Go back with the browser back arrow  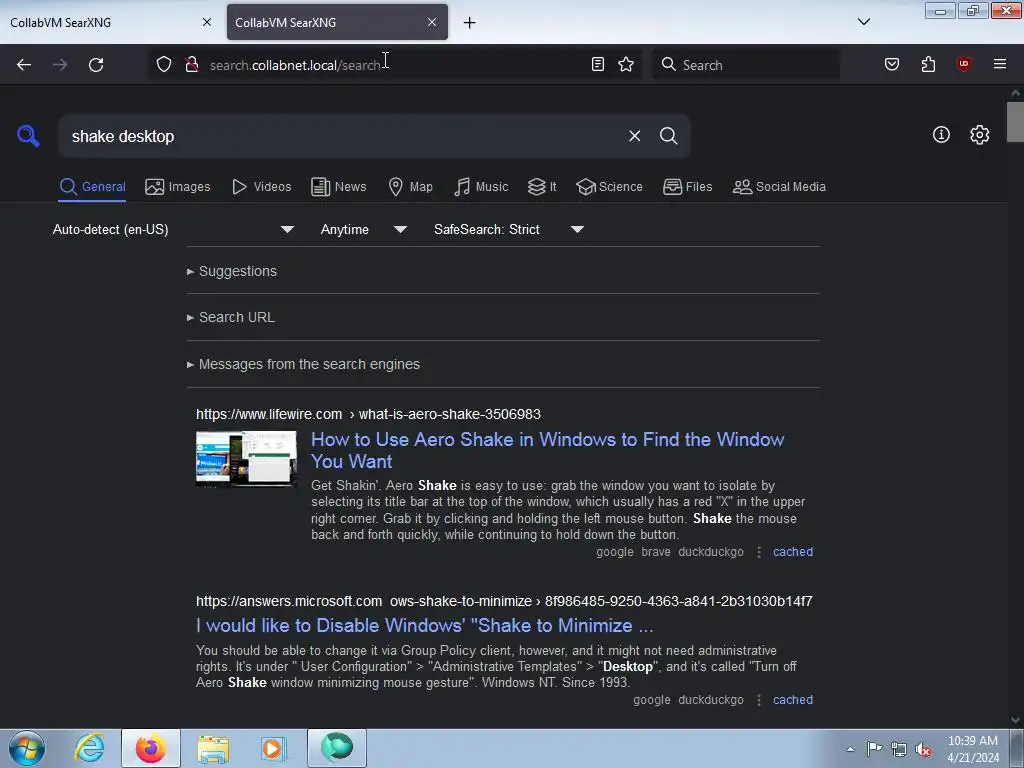24,65
